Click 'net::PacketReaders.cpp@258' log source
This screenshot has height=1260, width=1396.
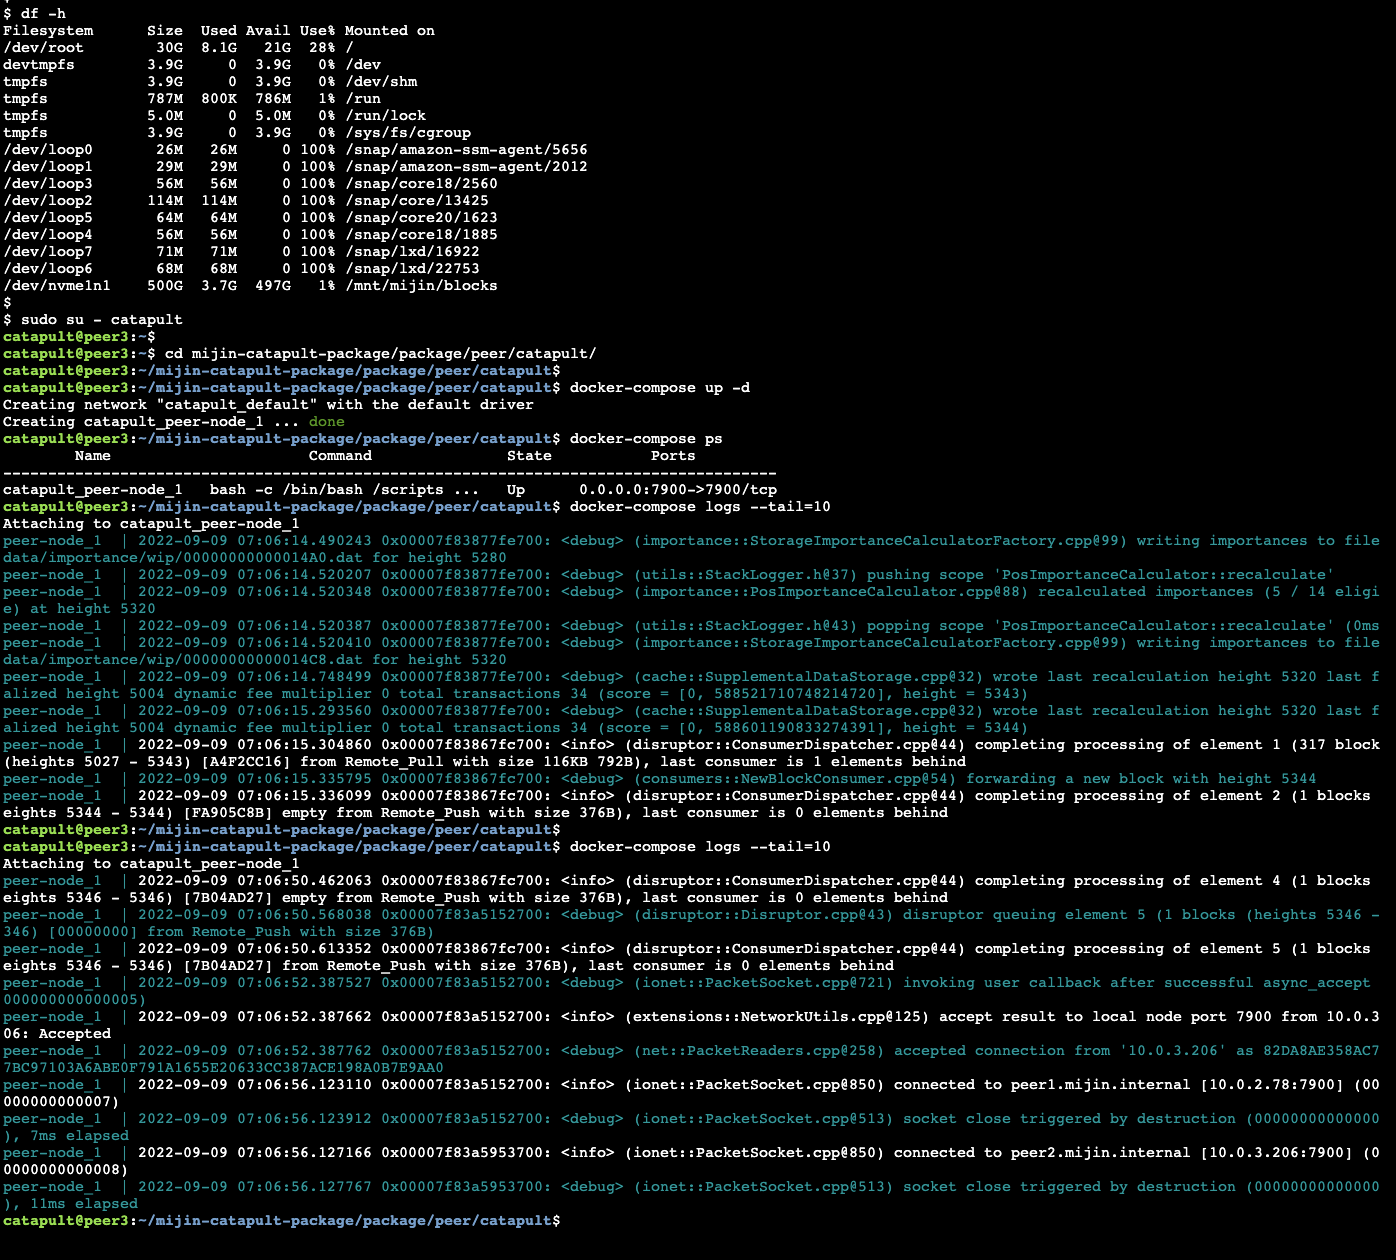point(763,1050)
